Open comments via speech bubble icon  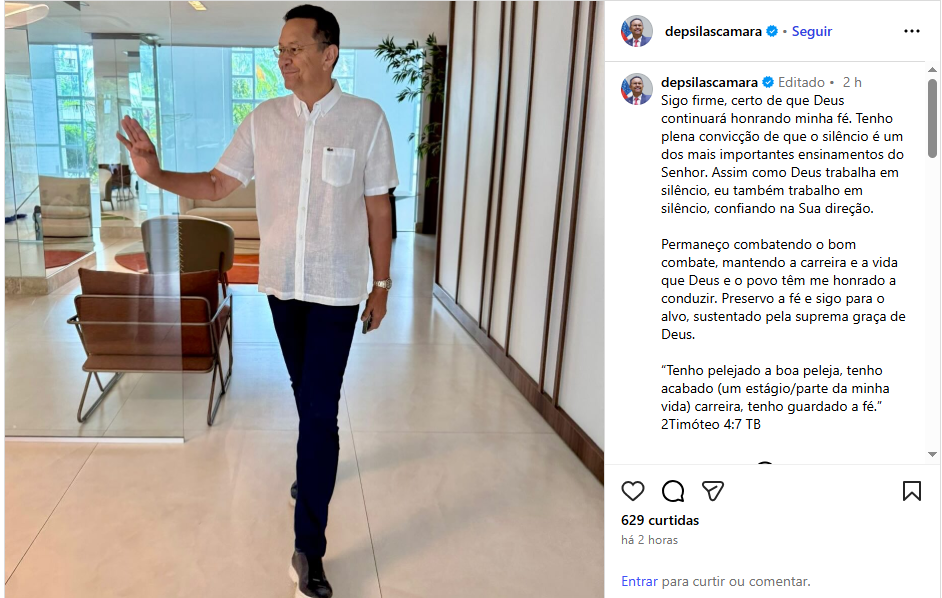click(x=673, y=491)
